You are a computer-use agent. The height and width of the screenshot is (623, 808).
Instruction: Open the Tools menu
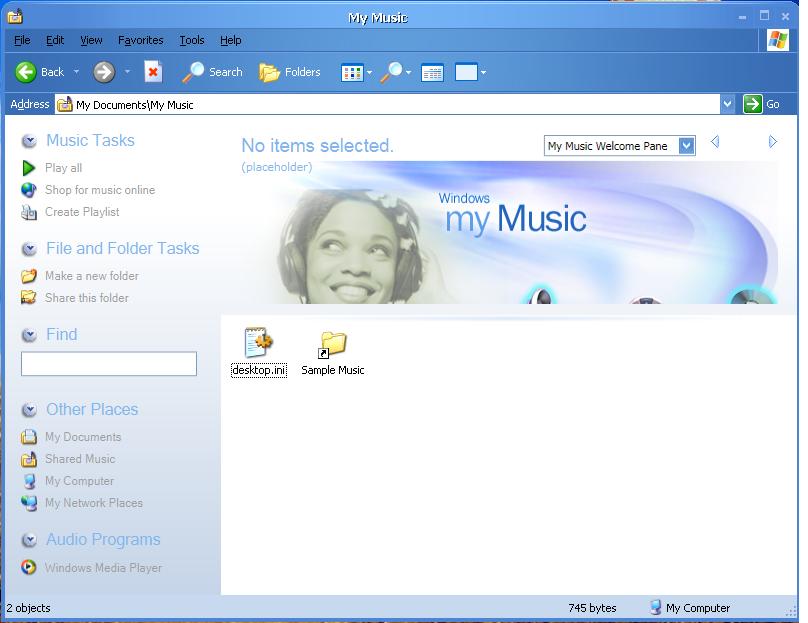[192, 40]
